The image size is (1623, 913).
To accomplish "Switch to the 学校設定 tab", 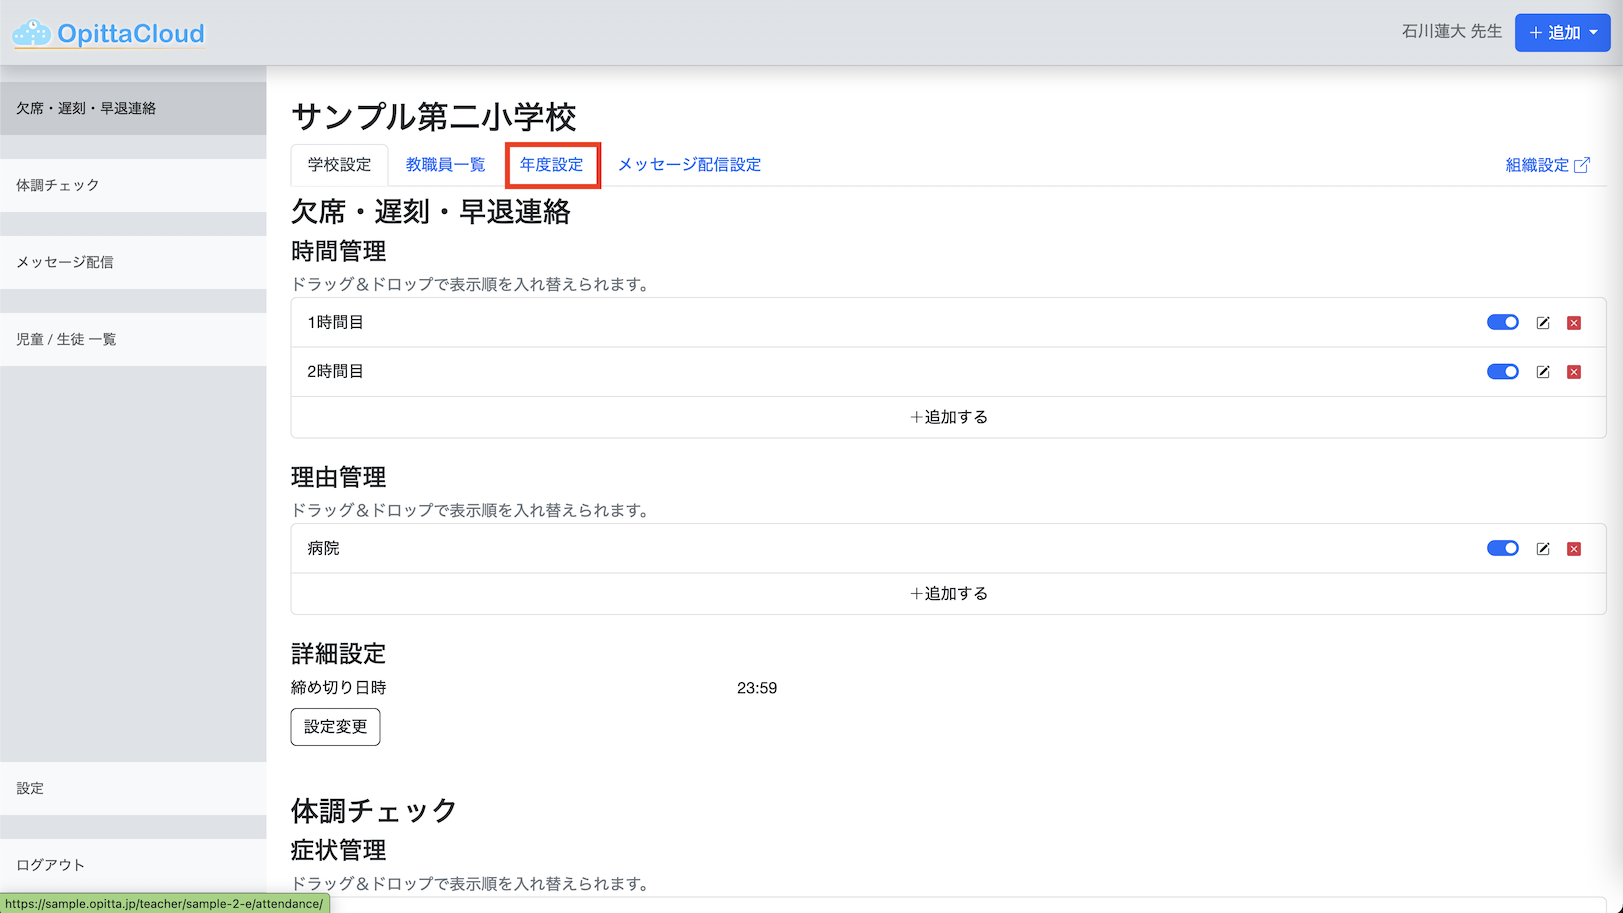I will tap(339, 165).
